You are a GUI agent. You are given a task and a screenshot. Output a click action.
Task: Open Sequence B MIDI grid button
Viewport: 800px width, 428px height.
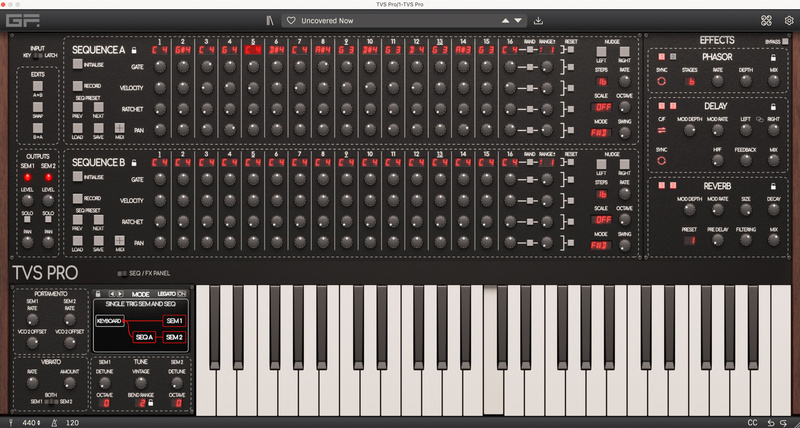tap(120, 240)
